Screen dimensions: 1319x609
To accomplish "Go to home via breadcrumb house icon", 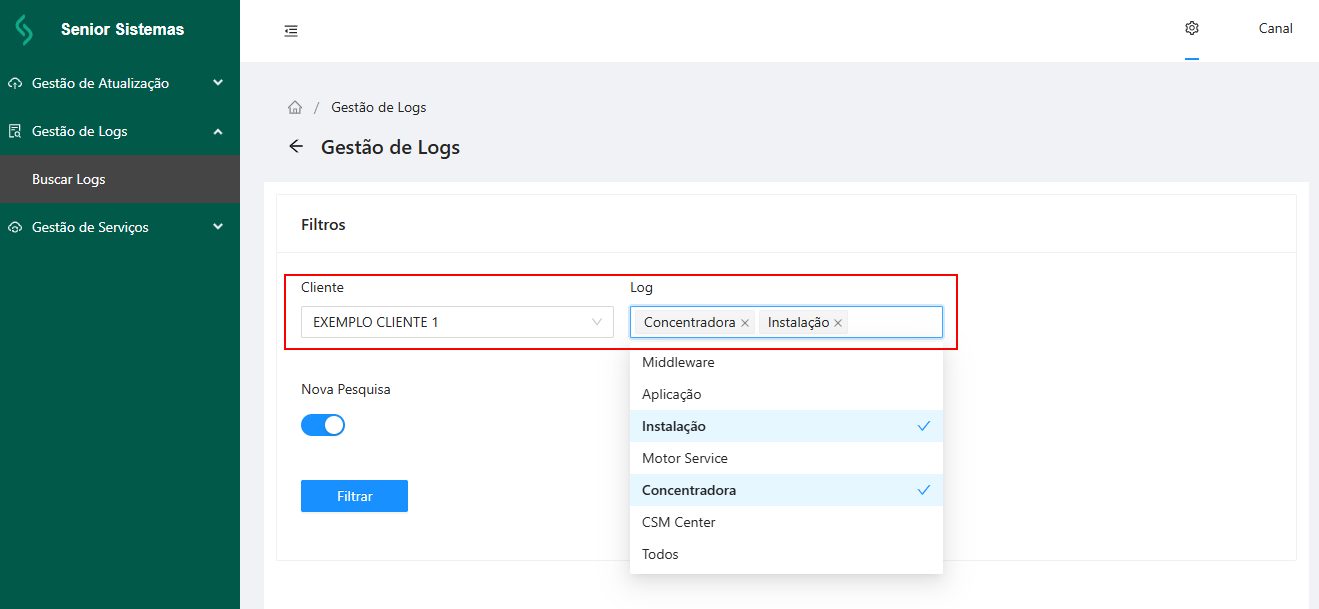I will (x=295, y=108).
